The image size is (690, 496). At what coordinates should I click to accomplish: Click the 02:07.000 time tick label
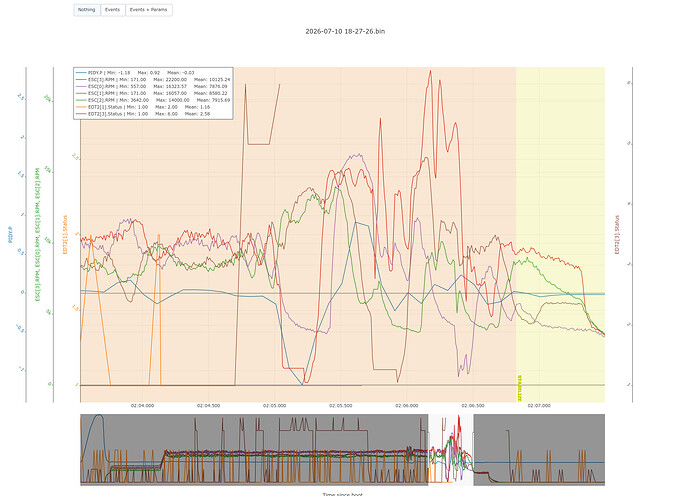[539, 406]
